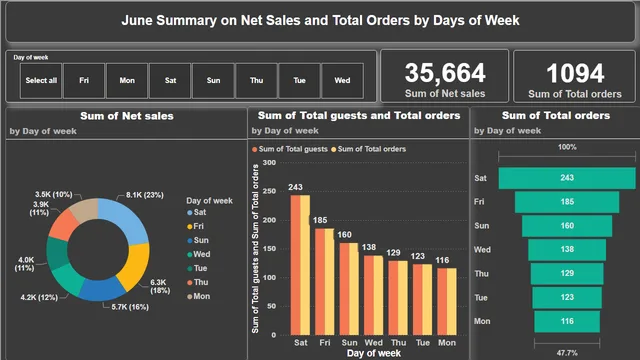Choose Wed in the day slicer
The image size is (640, 360).
pyautogui.click(x=342, y=81)
